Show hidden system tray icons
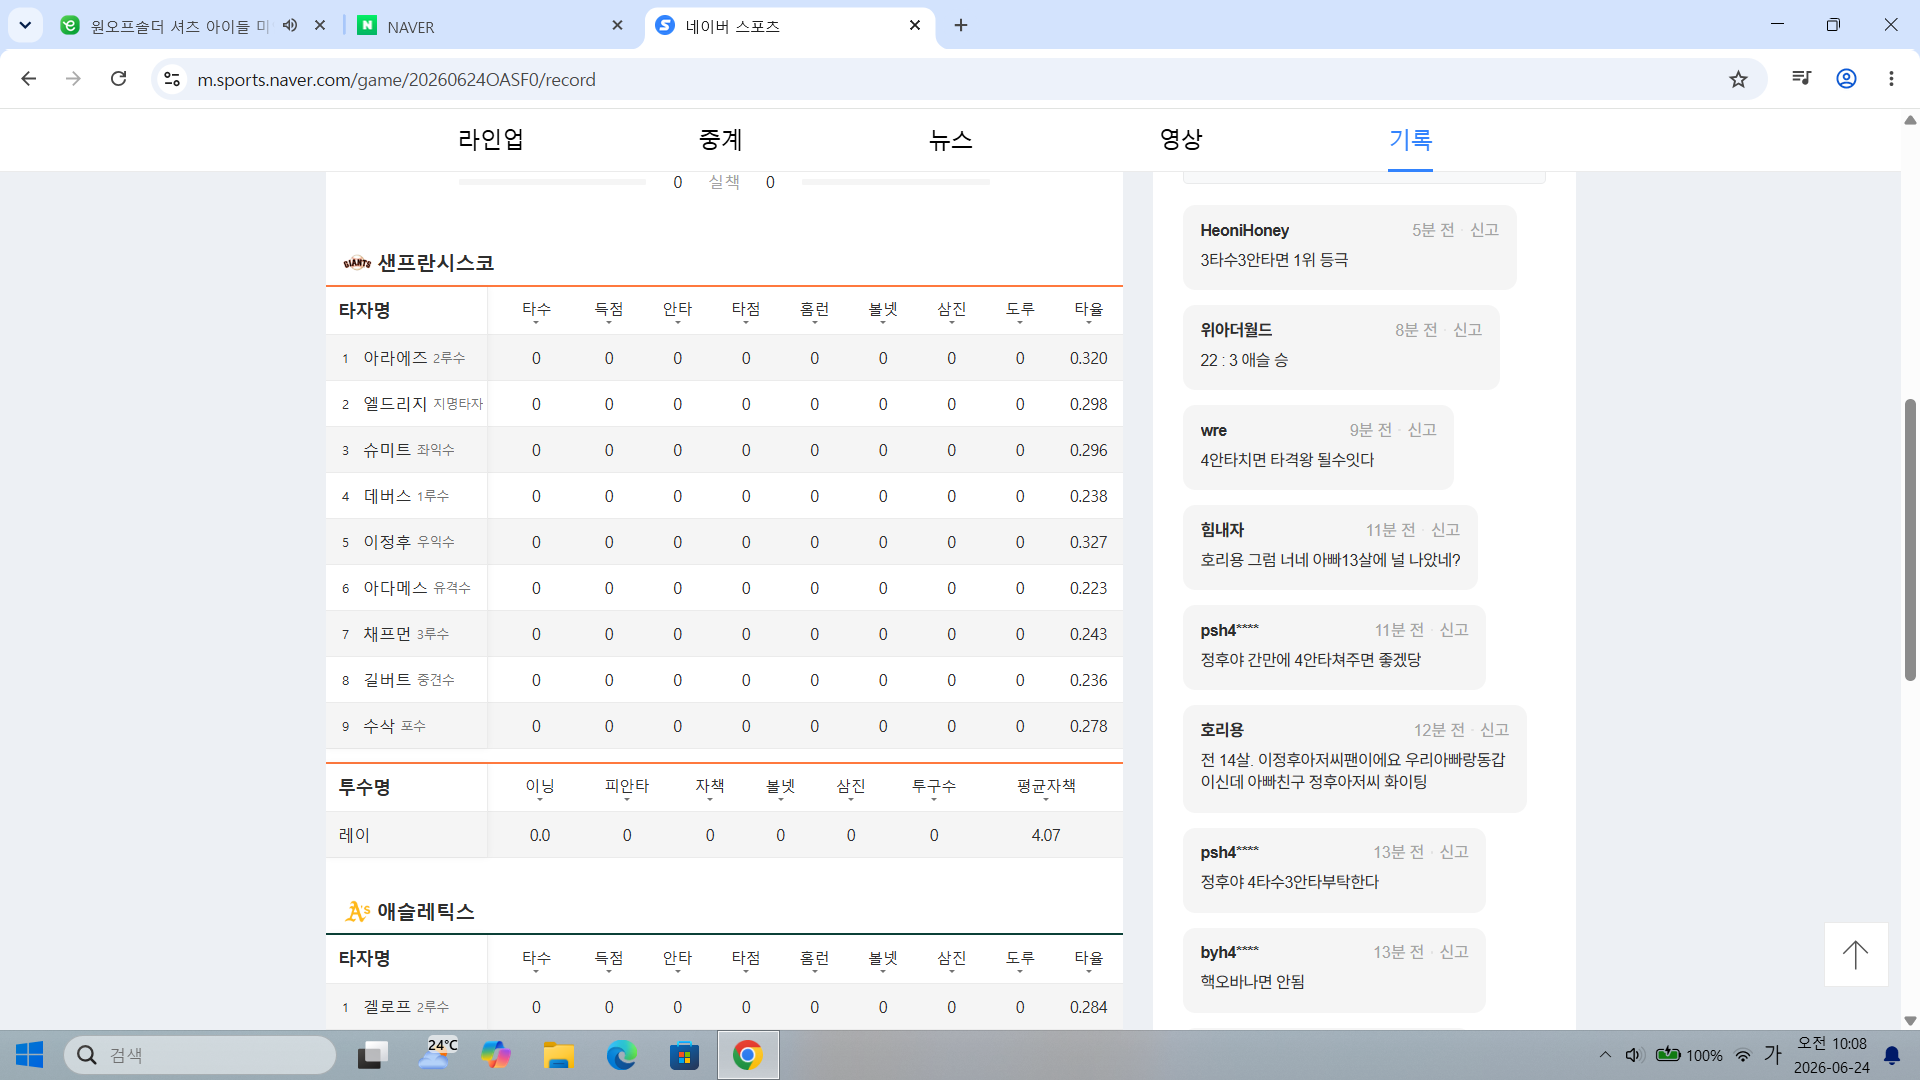Screen dimensions: 1920x1080 pyautogui.click(x=1605, y=1055)
